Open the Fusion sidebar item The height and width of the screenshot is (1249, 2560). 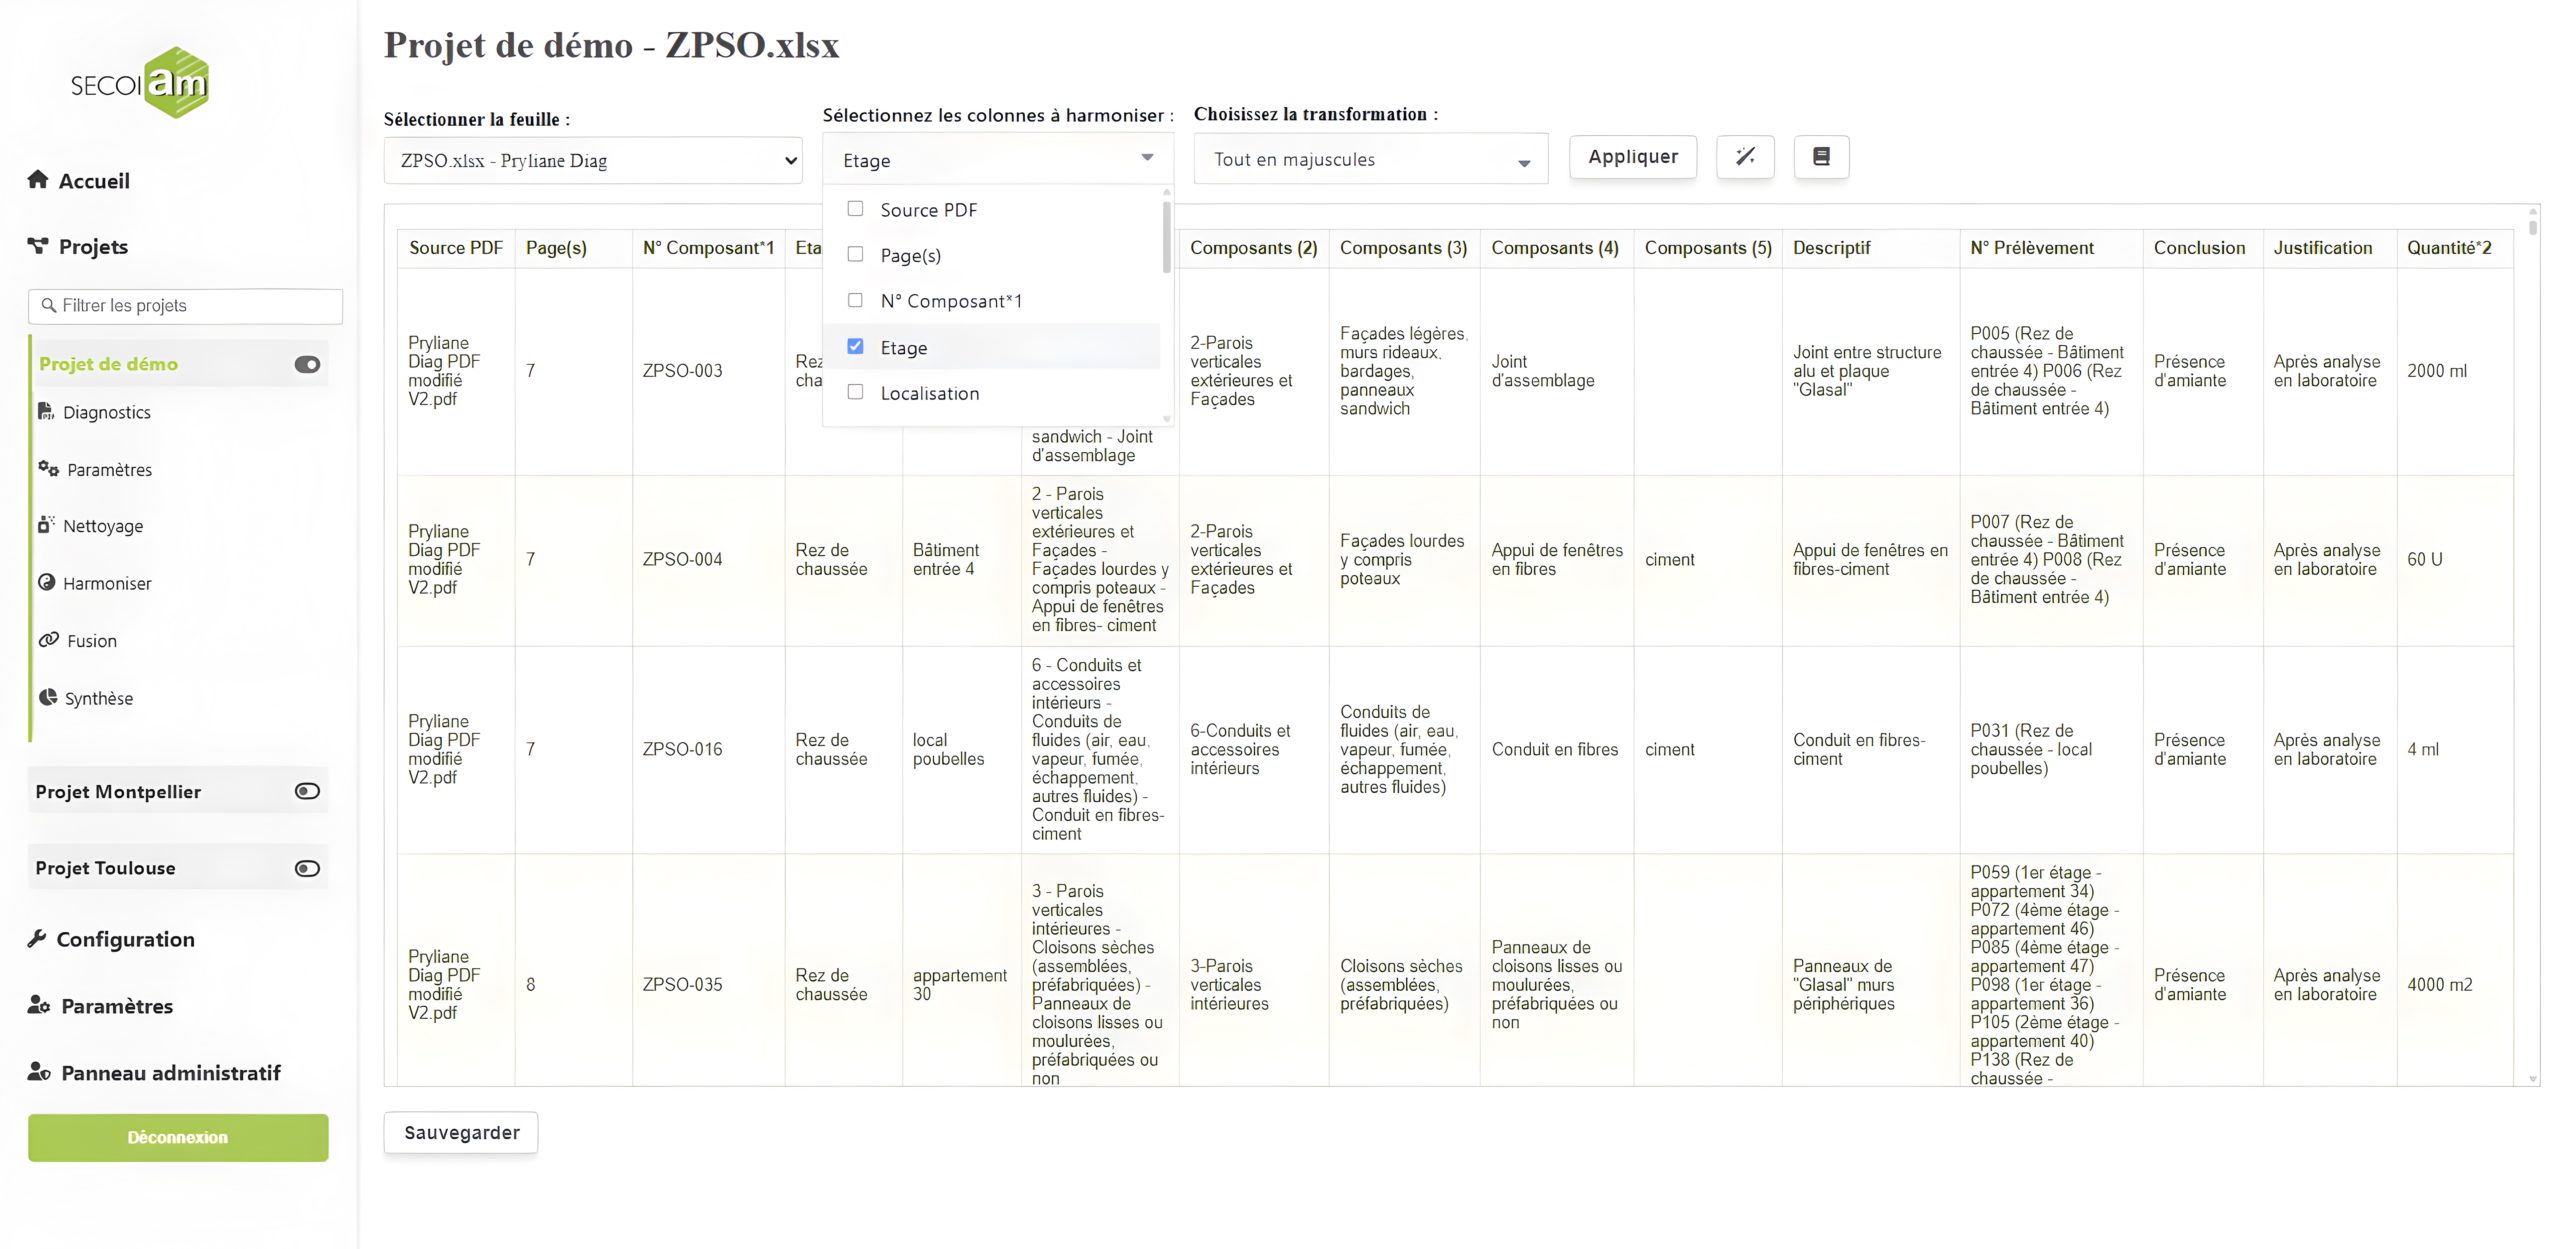91,641
